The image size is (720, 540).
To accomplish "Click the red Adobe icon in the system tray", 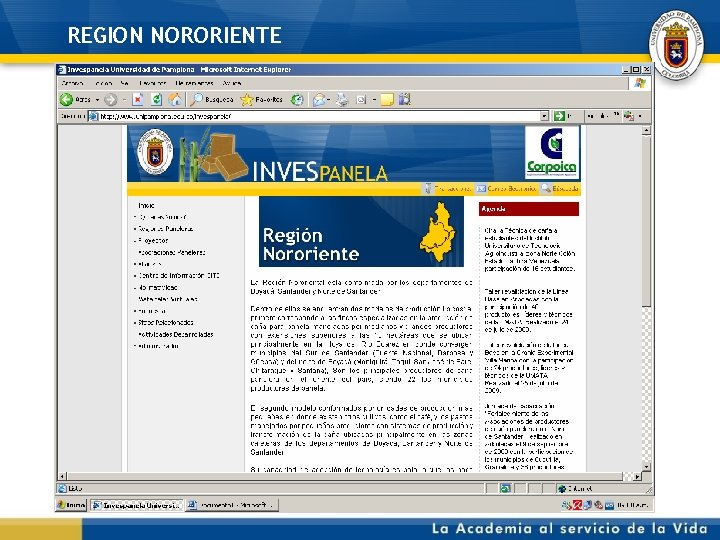I will pyautogui.click(x=577, y=505).
